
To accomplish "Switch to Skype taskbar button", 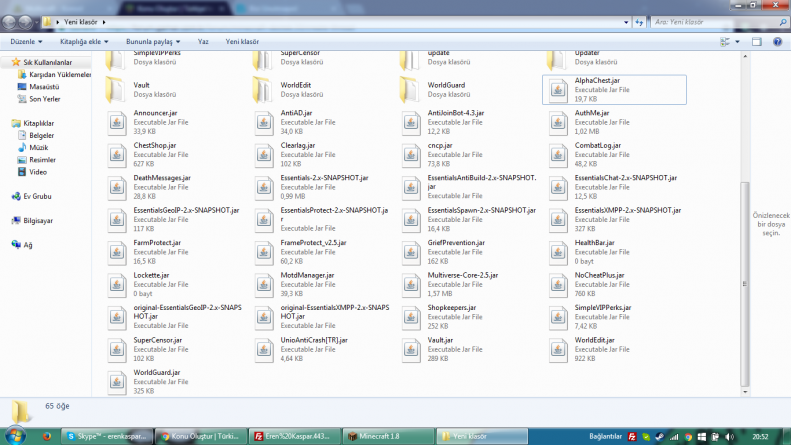I will click(107, 436).
